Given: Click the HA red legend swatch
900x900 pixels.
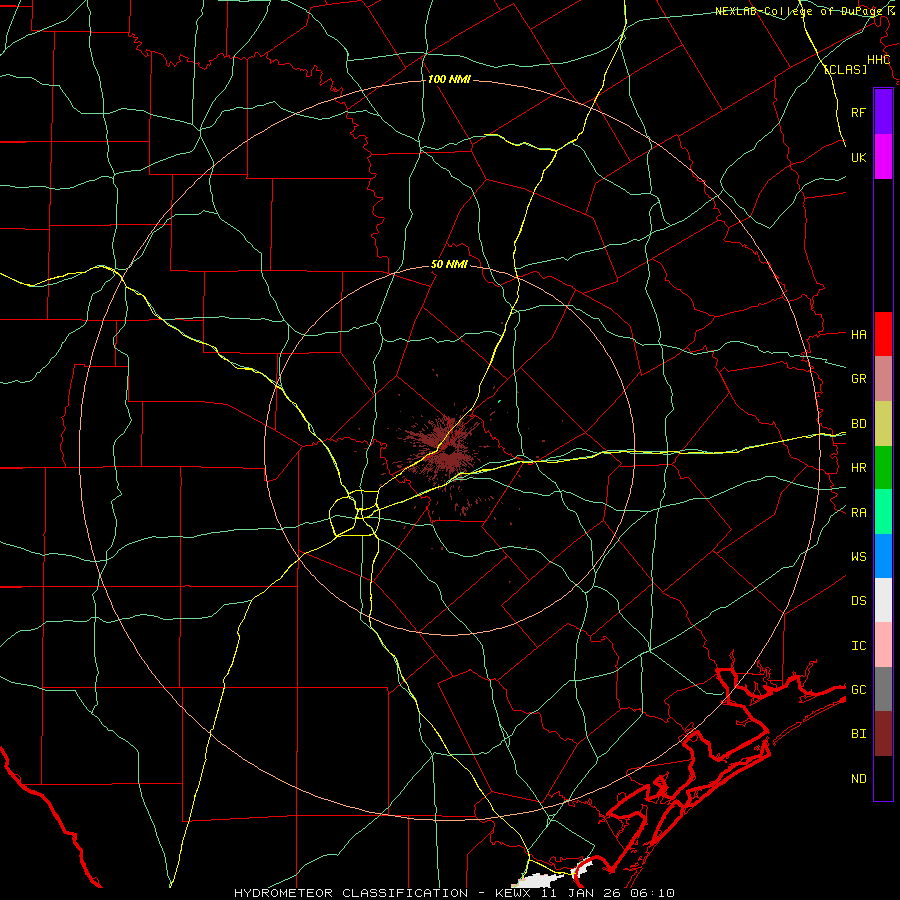Looking at the screenshot, I should (x=883, y=334).
